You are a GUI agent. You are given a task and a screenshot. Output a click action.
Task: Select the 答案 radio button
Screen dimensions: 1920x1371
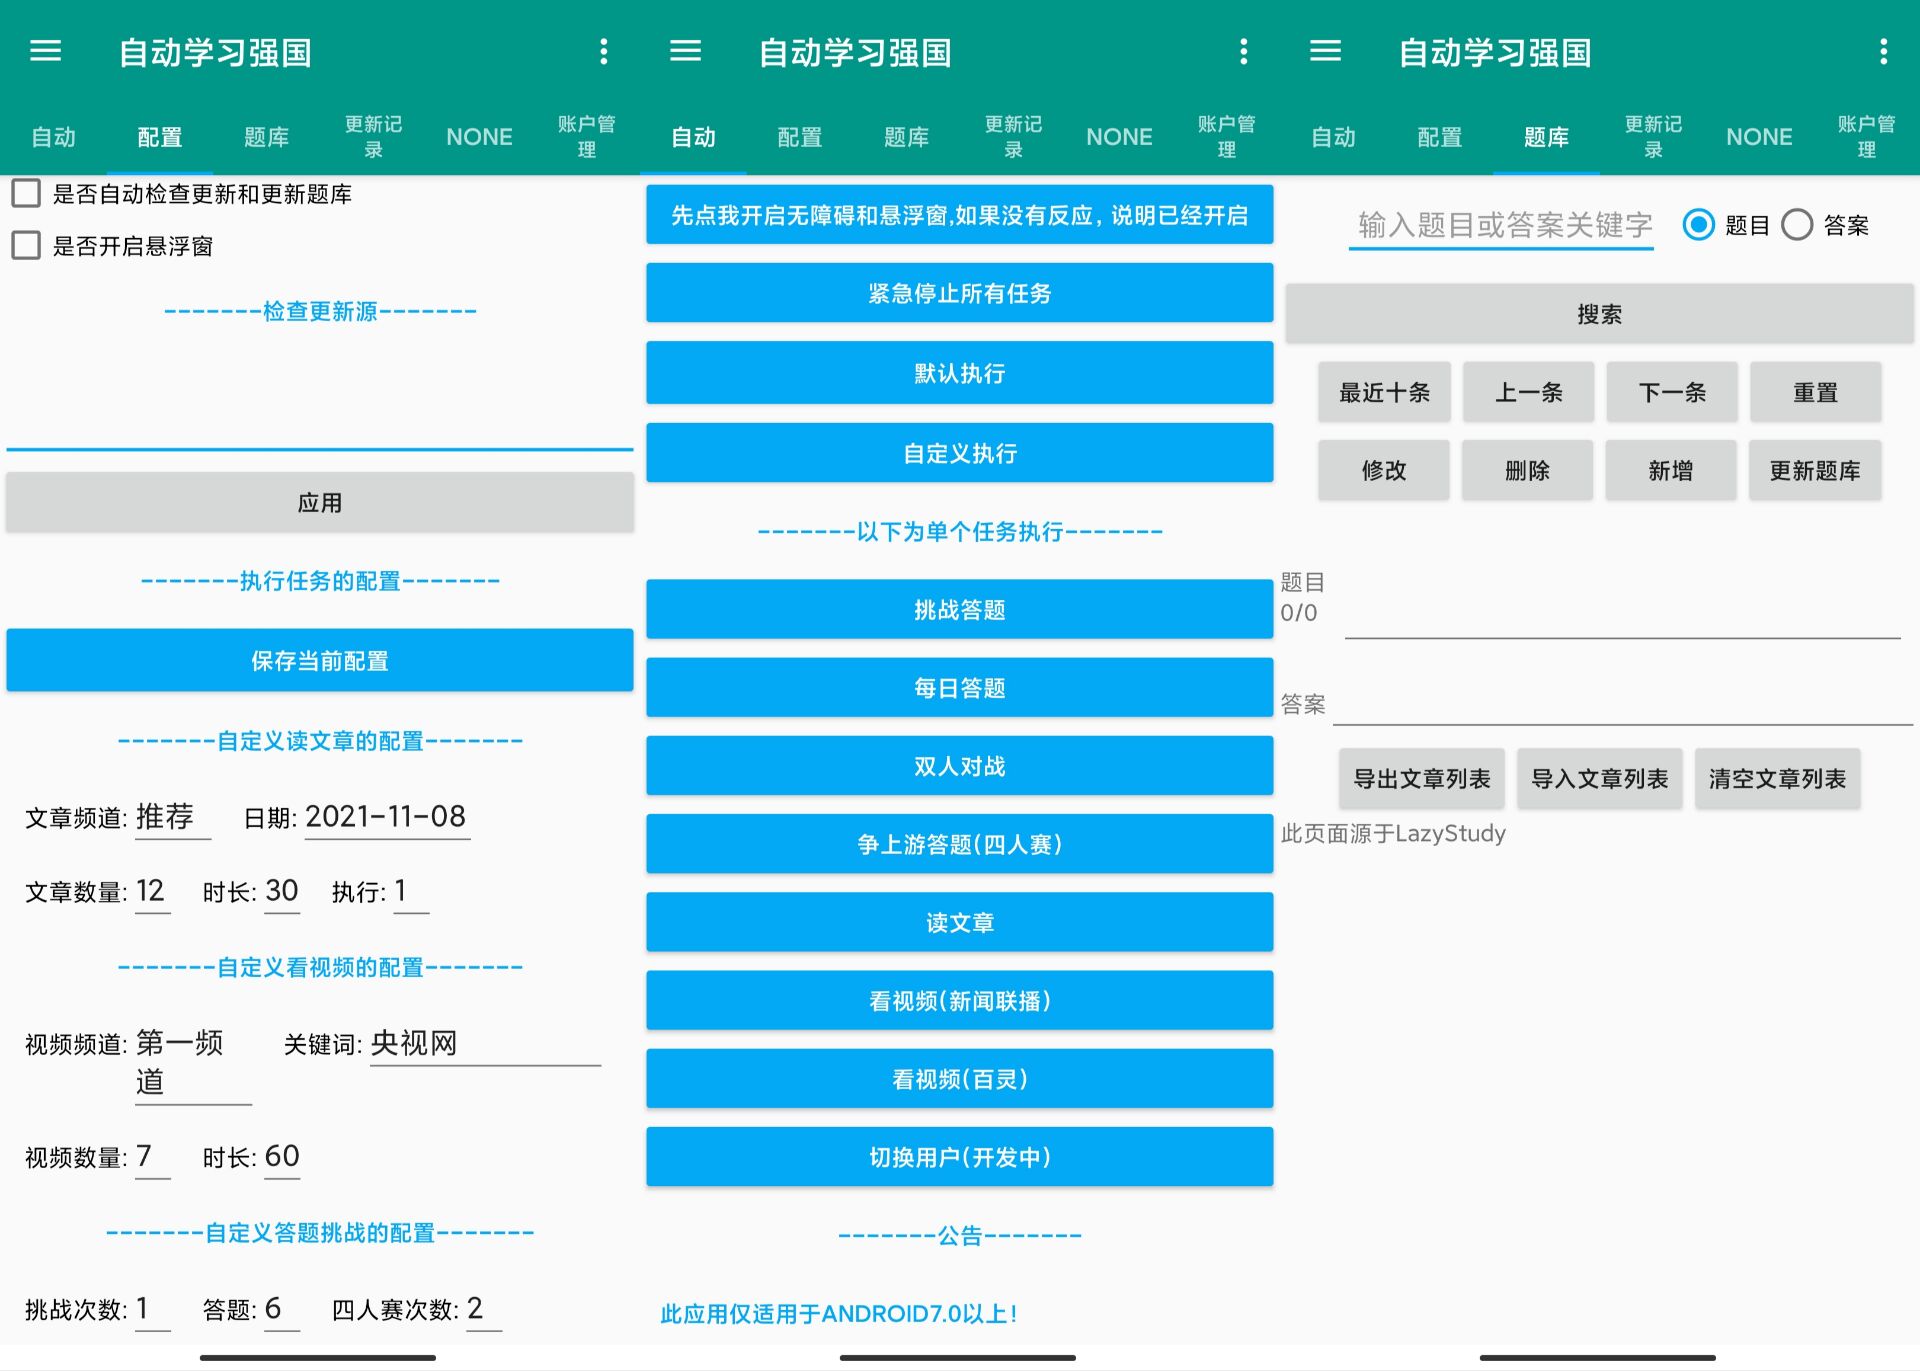click(x=1797, y=225)
